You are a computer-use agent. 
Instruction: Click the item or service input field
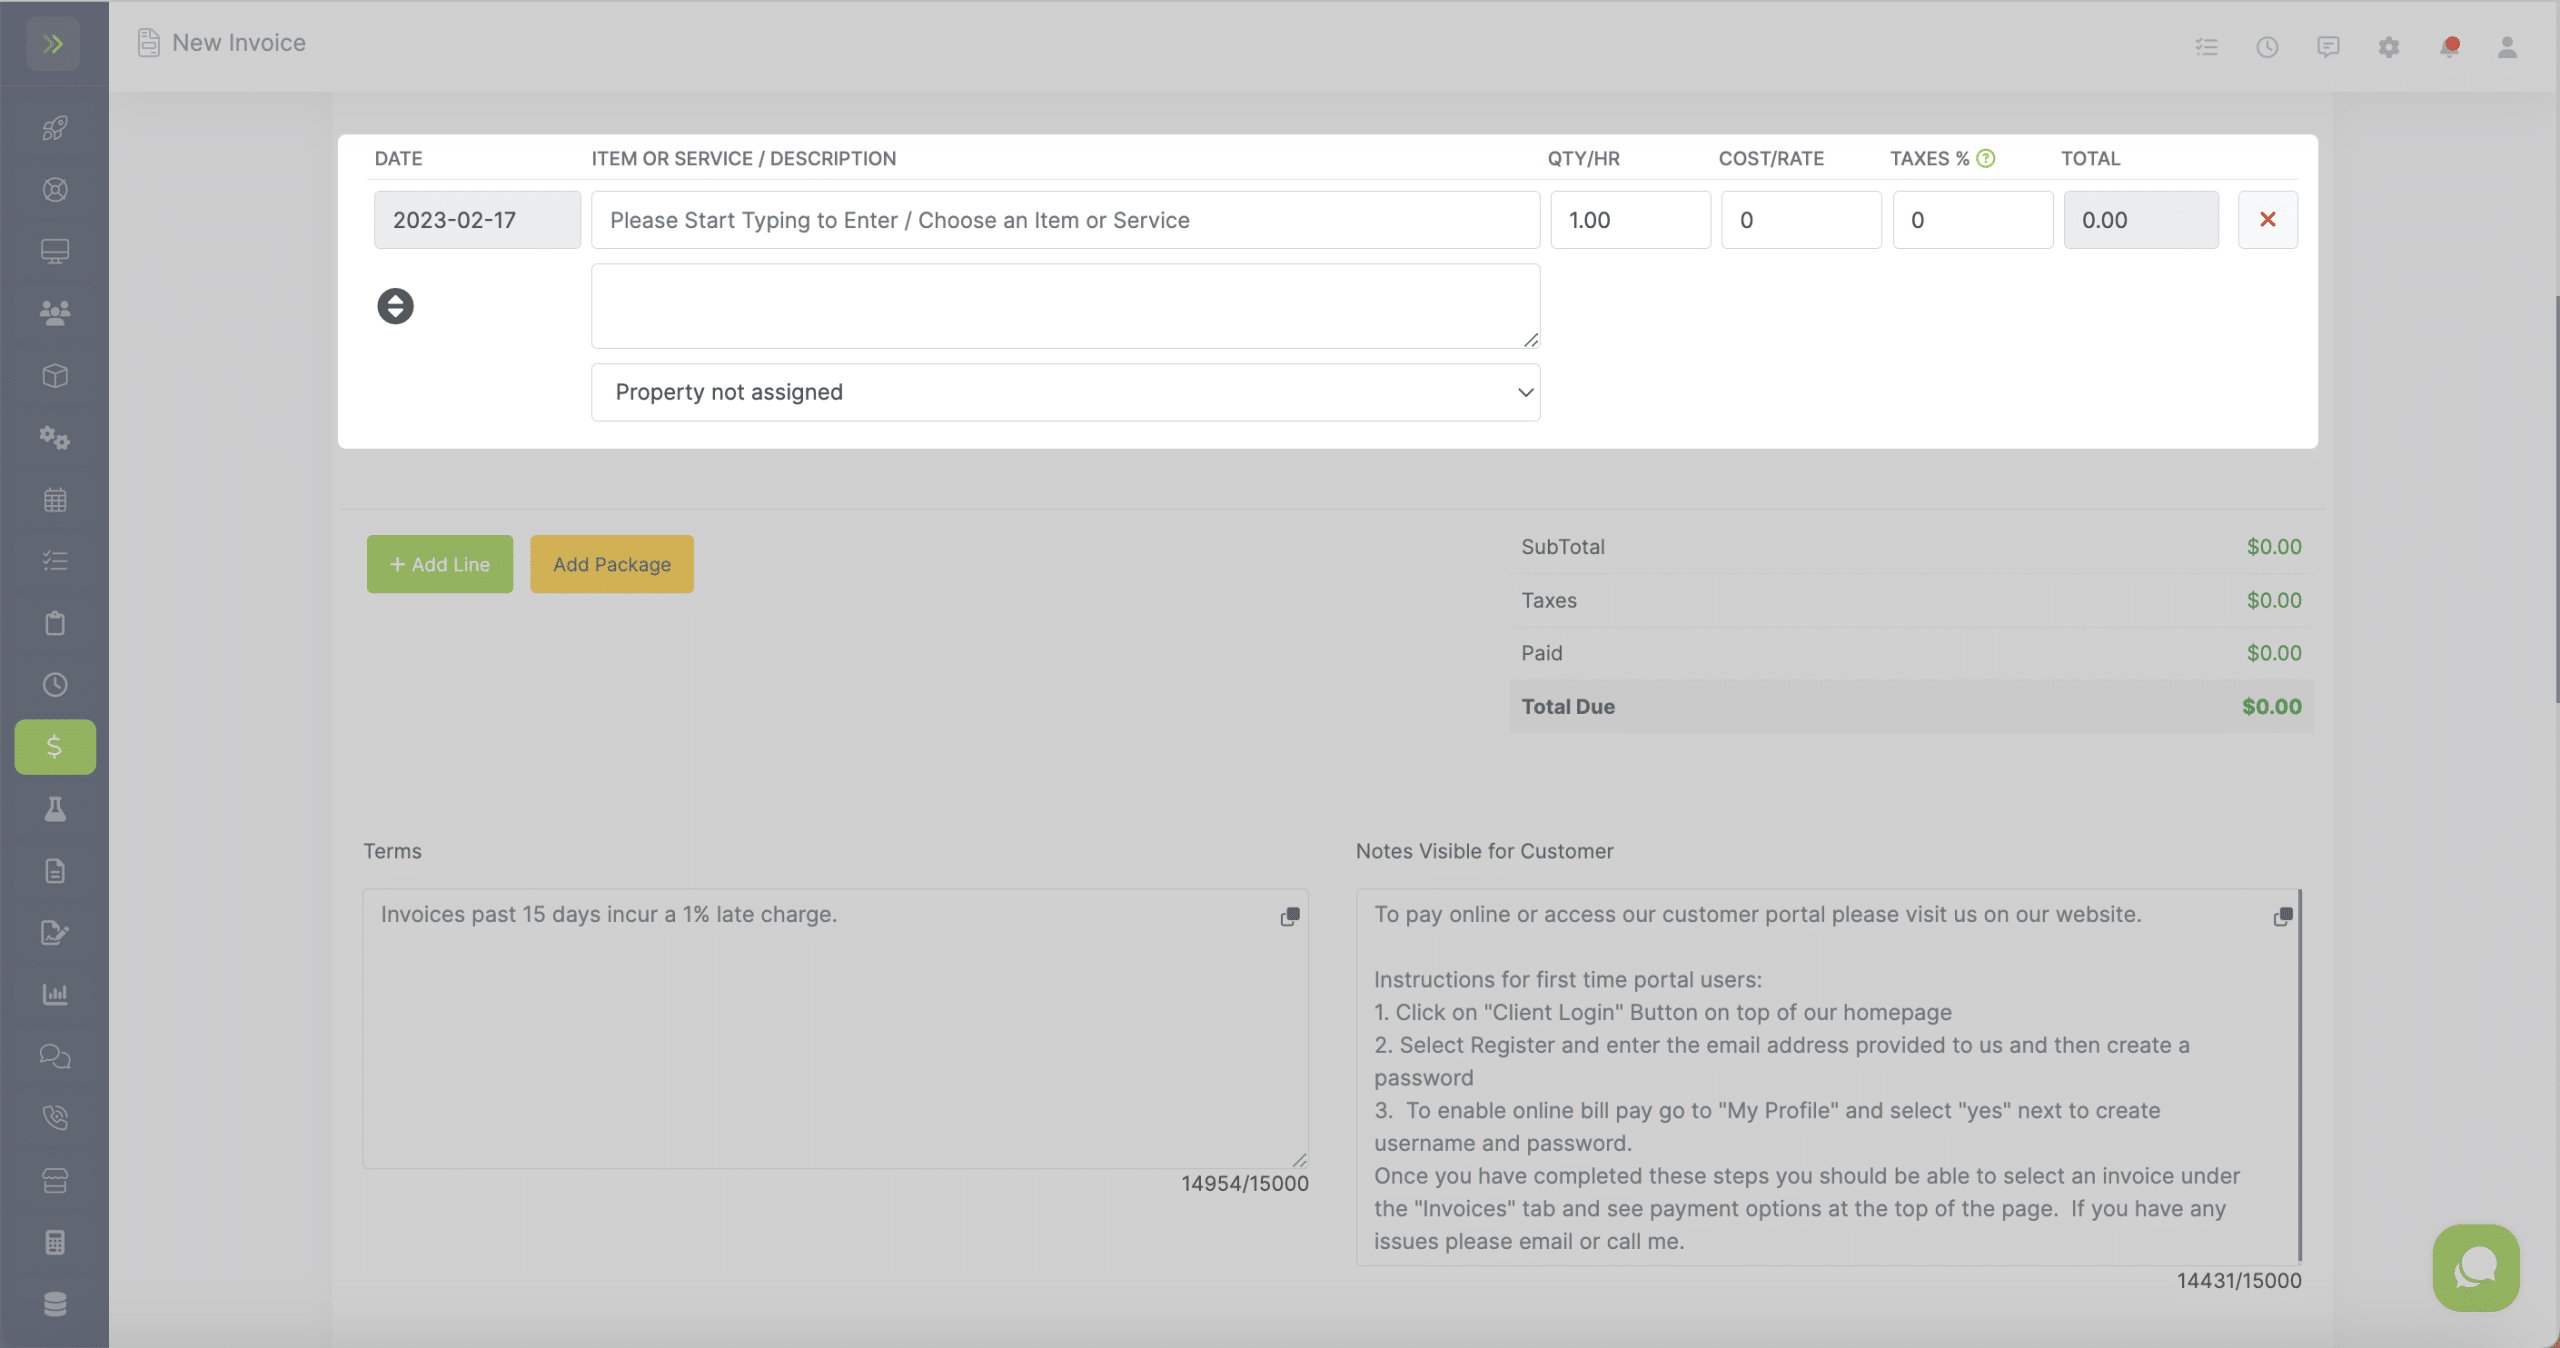click(x=1065, y=220)
